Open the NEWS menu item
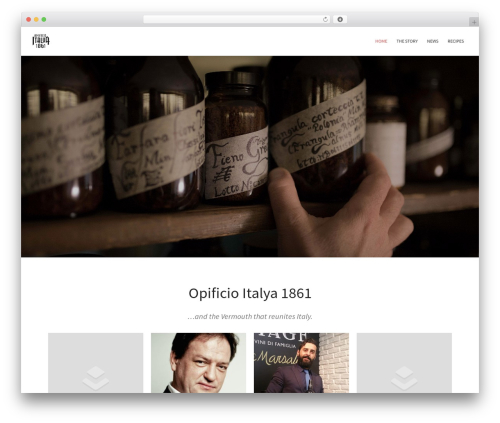This screenshot has width=500, height=423. point(432,41)
